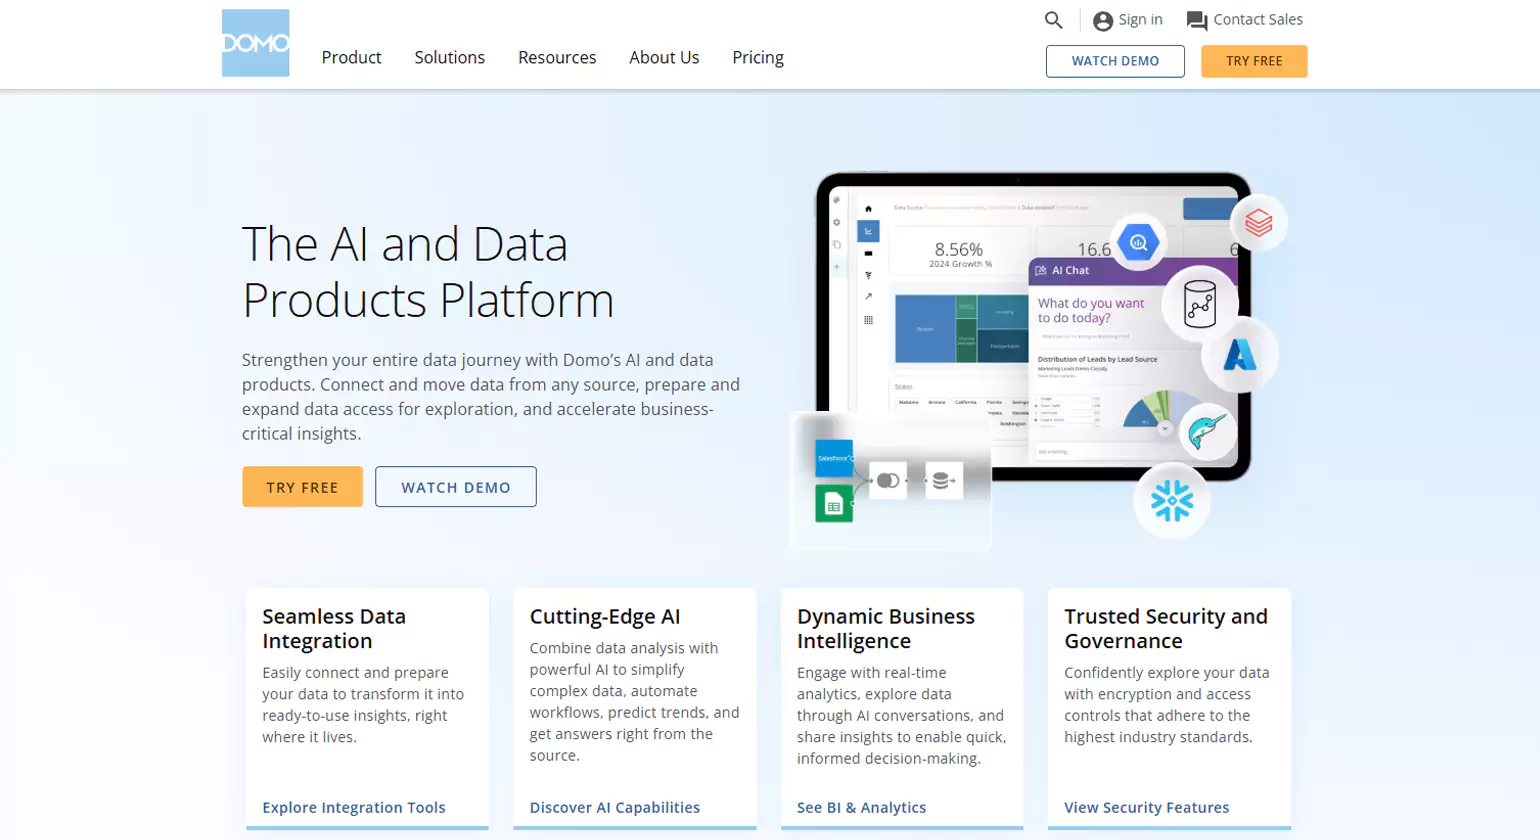Screen dimensions: 1540x840
Task: Click the red Databricks layered icon
Action: click(x=1258, y=222)
